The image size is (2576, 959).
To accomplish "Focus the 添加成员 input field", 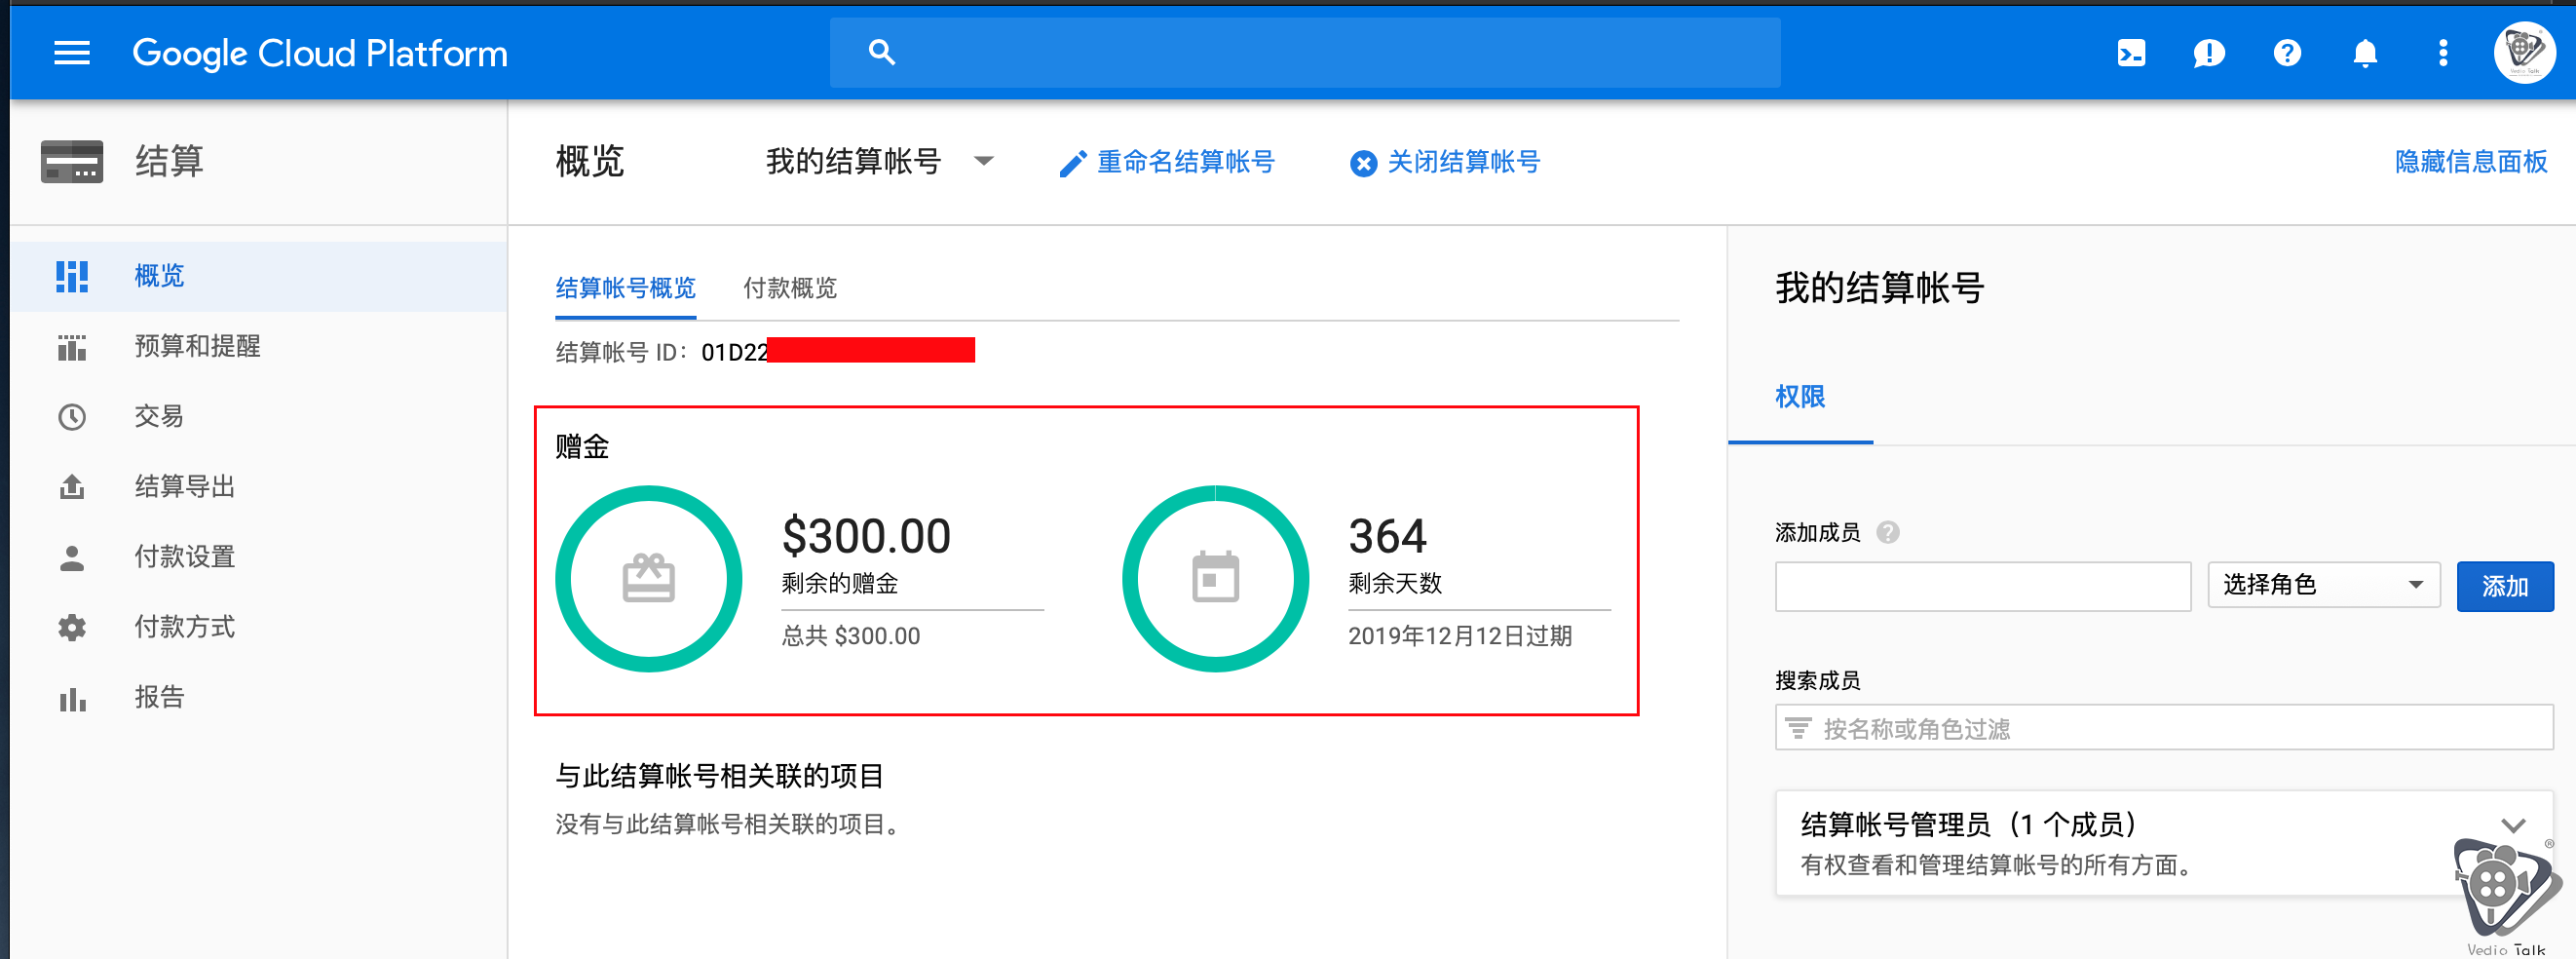I will coord(1983,586).
